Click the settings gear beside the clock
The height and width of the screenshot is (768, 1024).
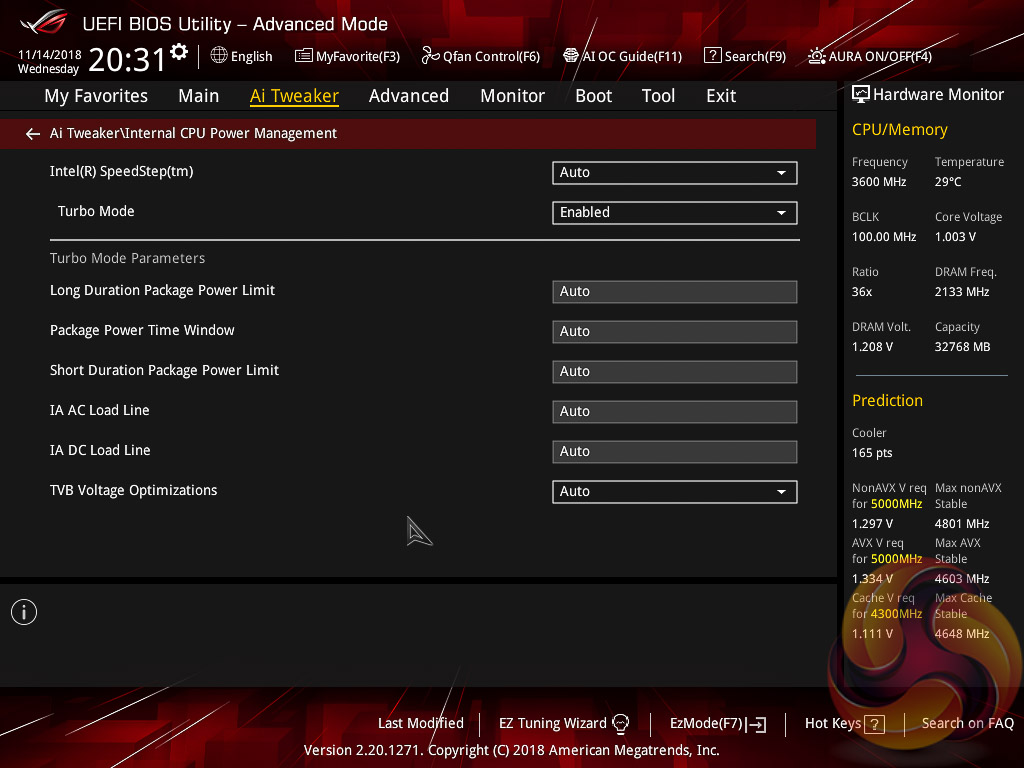click(x=179, y=51)
